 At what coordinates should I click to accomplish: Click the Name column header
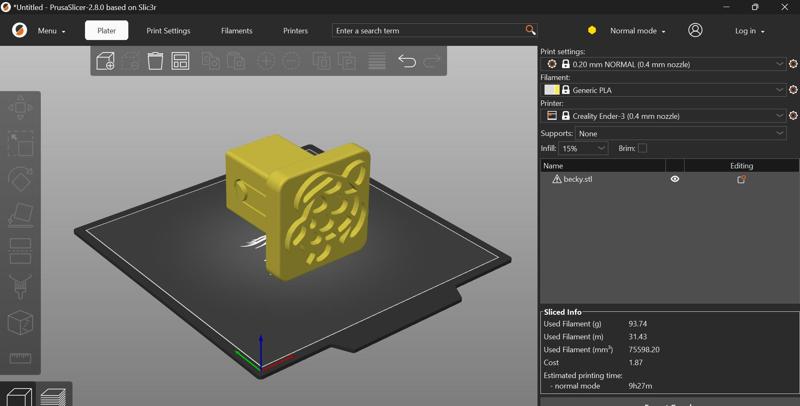pyautogui.click(x=603, y=166)
